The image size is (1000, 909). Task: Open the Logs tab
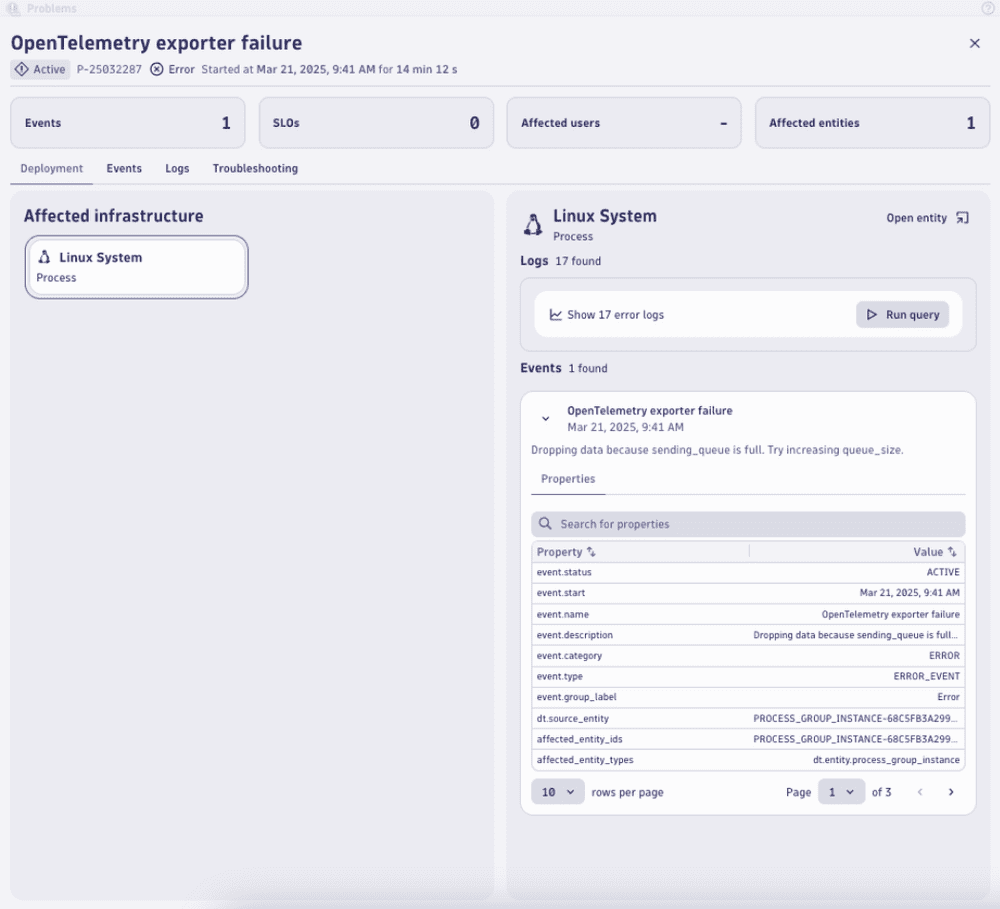point(177,168)
